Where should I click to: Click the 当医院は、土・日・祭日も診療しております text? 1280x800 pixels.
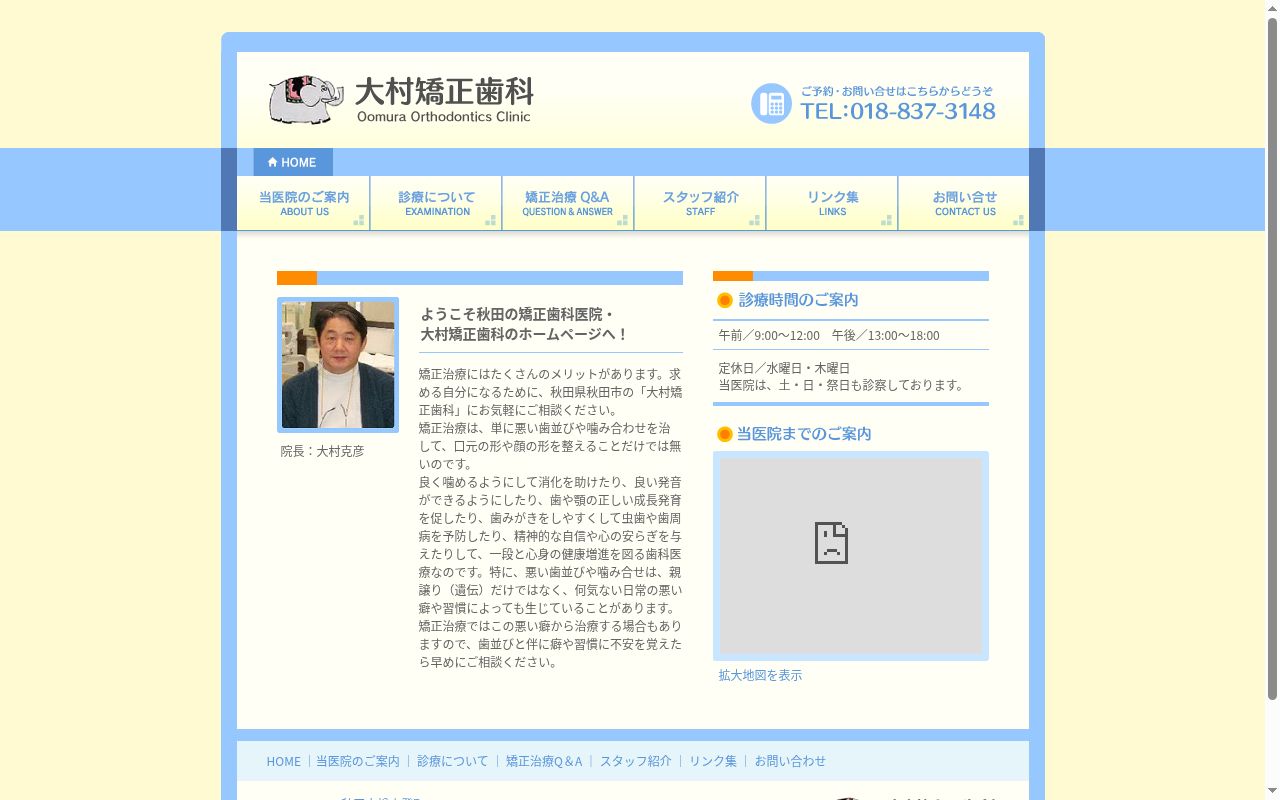pos(840,385)
